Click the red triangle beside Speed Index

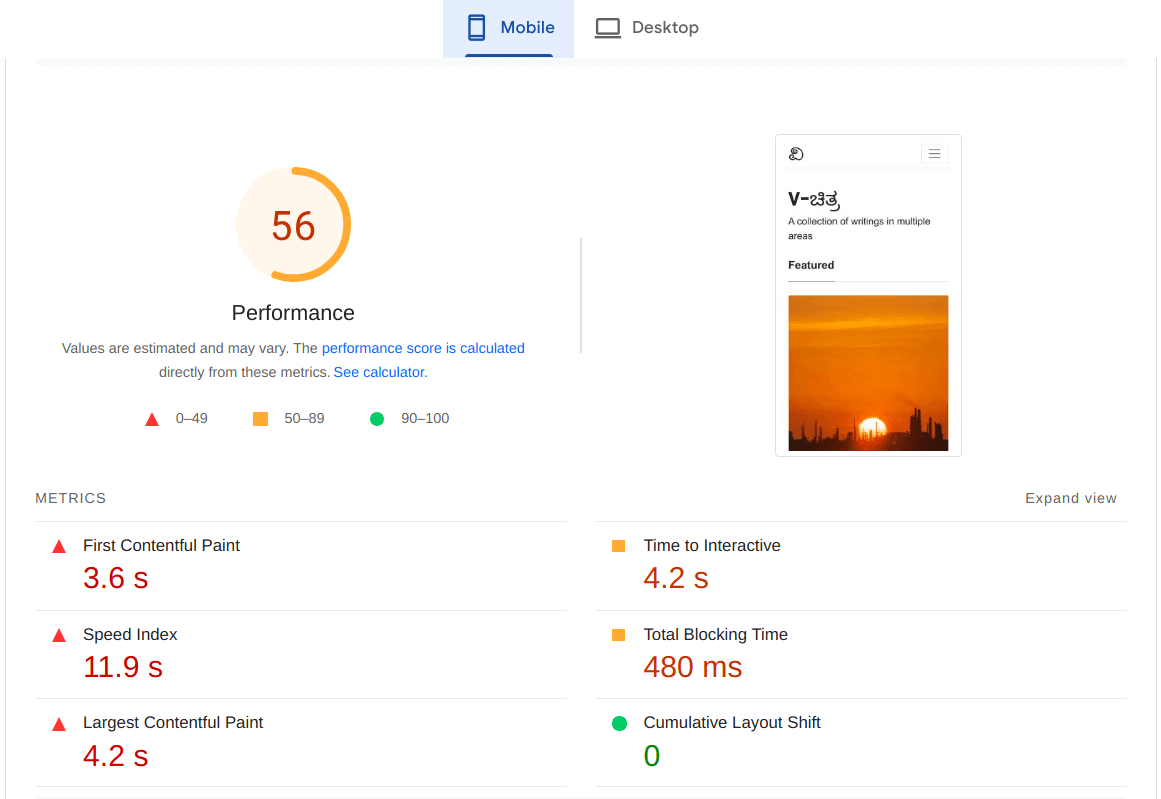59,634
